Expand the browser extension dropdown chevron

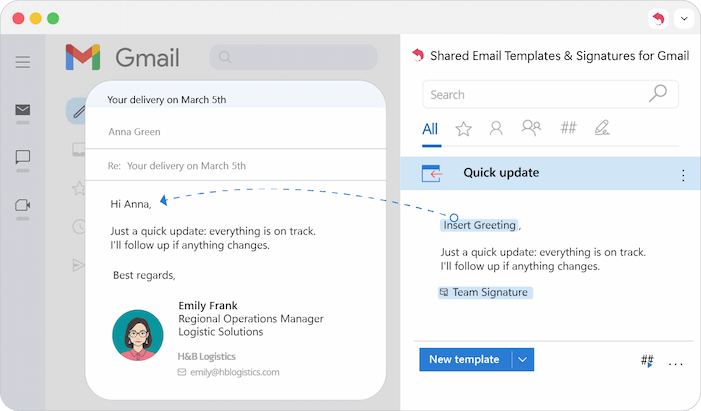(x=684, y=19)
